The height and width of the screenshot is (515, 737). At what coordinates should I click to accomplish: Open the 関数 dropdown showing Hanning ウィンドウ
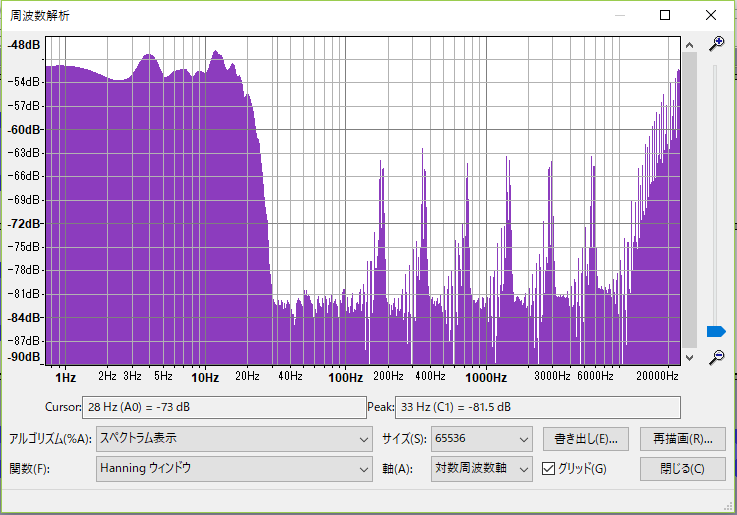(x=234, y=469)
